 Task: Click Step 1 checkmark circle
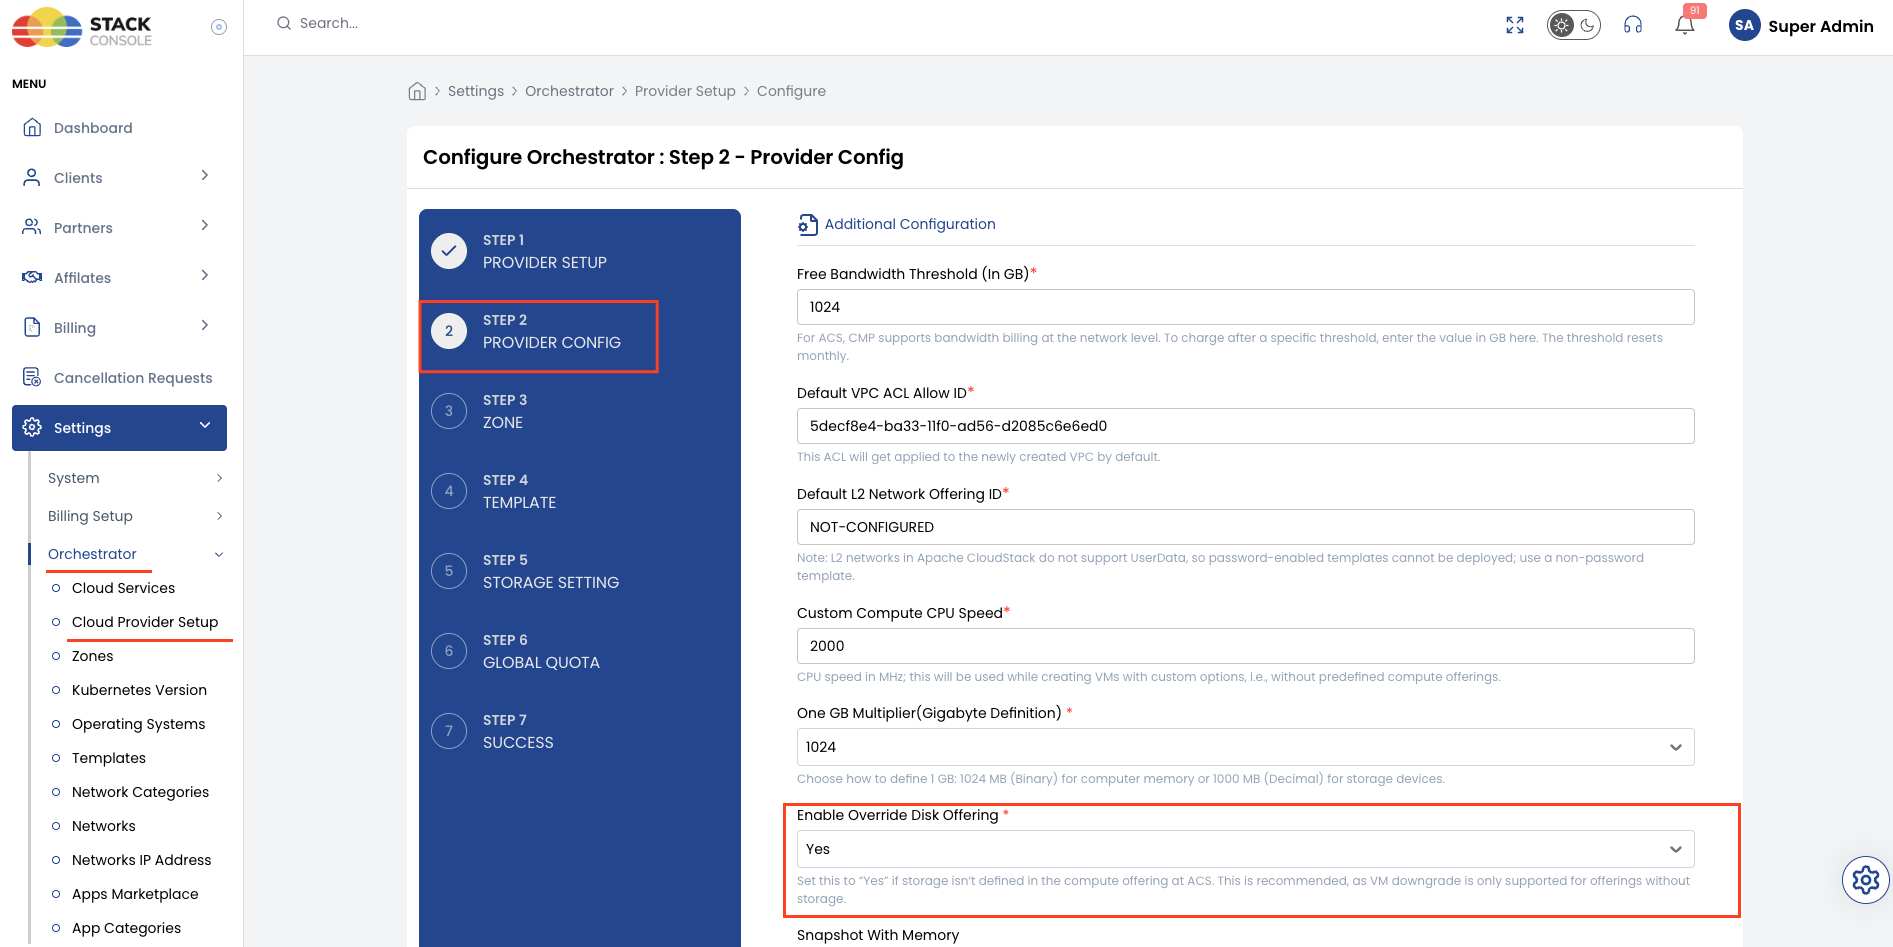pos(449,251)
